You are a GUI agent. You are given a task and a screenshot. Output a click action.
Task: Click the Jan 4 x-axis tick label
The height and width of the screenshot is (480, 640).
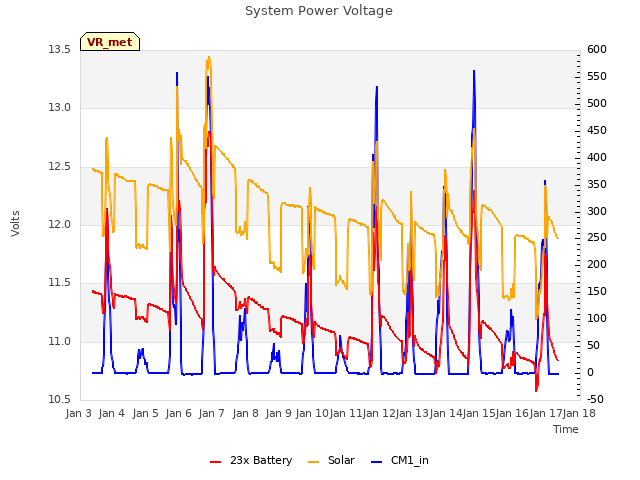112,413
